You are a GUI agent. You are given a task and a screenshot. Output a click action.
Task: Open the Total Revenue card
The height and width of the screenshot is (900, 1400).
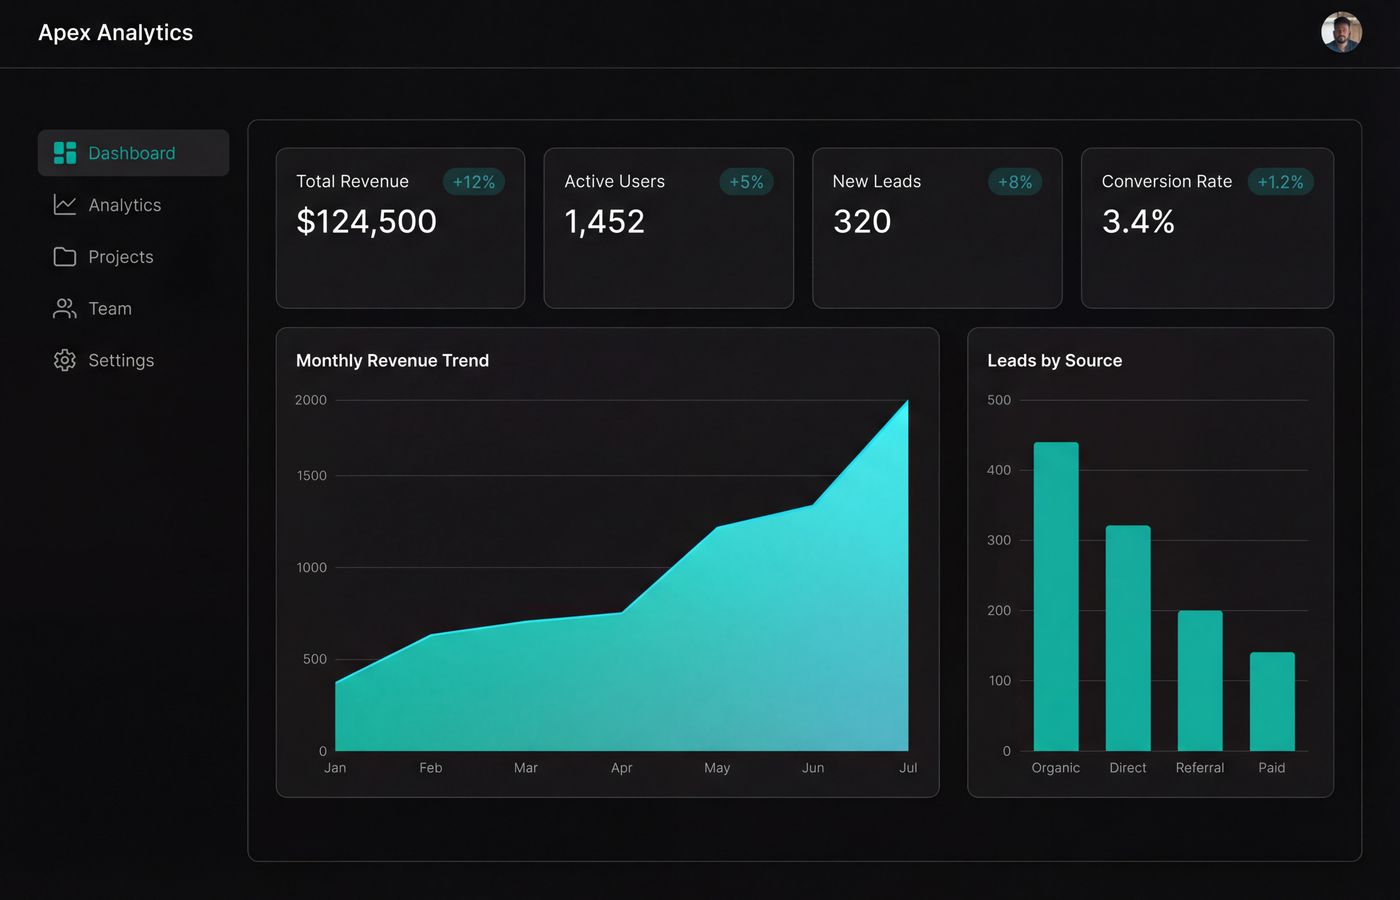click(x=400, y=228)
